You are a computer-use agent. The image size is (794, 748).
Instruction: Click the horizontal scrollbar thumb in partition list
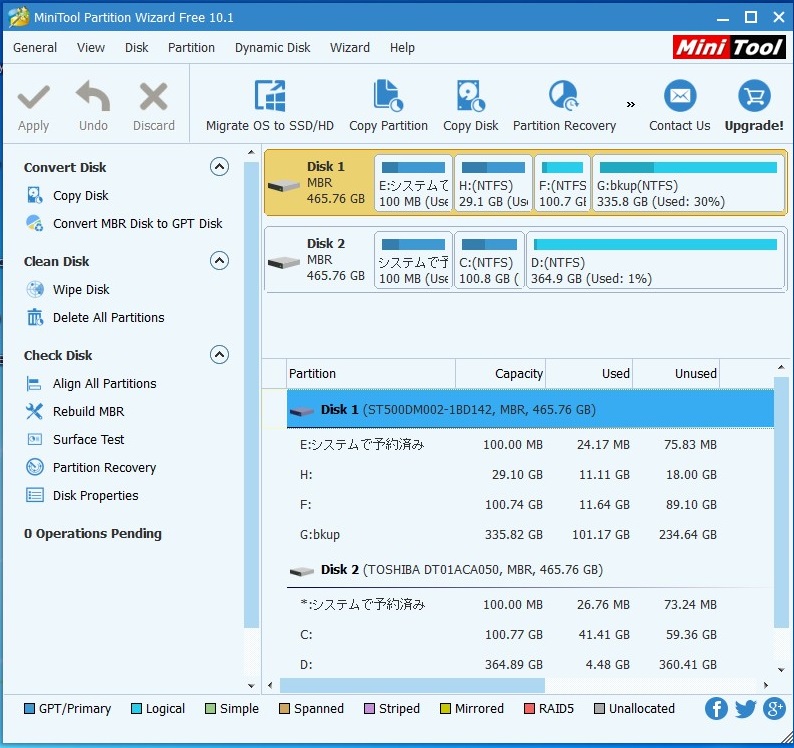[x=412, y=685]
